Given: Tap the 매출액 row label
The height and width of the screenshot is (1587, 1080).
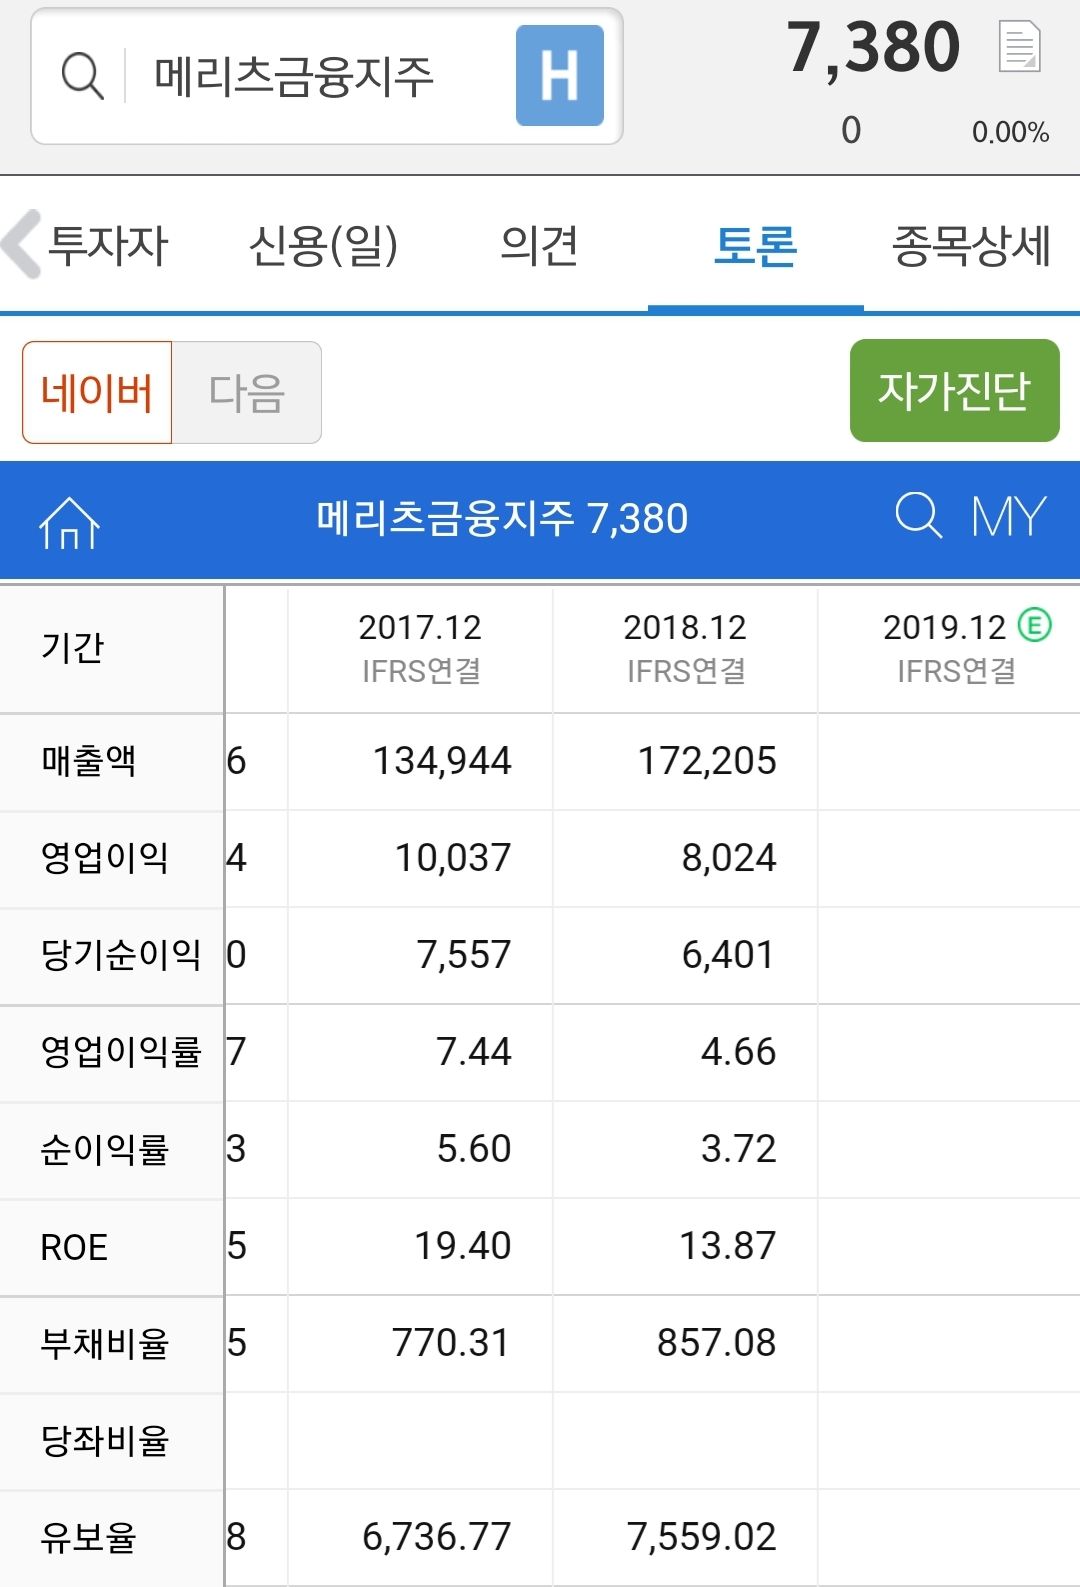Looking at the screenshot, I should coord(88,762).
